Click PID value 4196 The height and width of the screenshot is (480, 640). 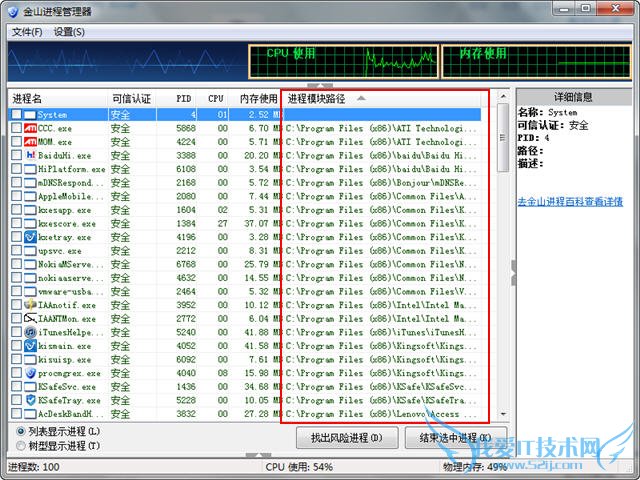(x=186, y=237)
